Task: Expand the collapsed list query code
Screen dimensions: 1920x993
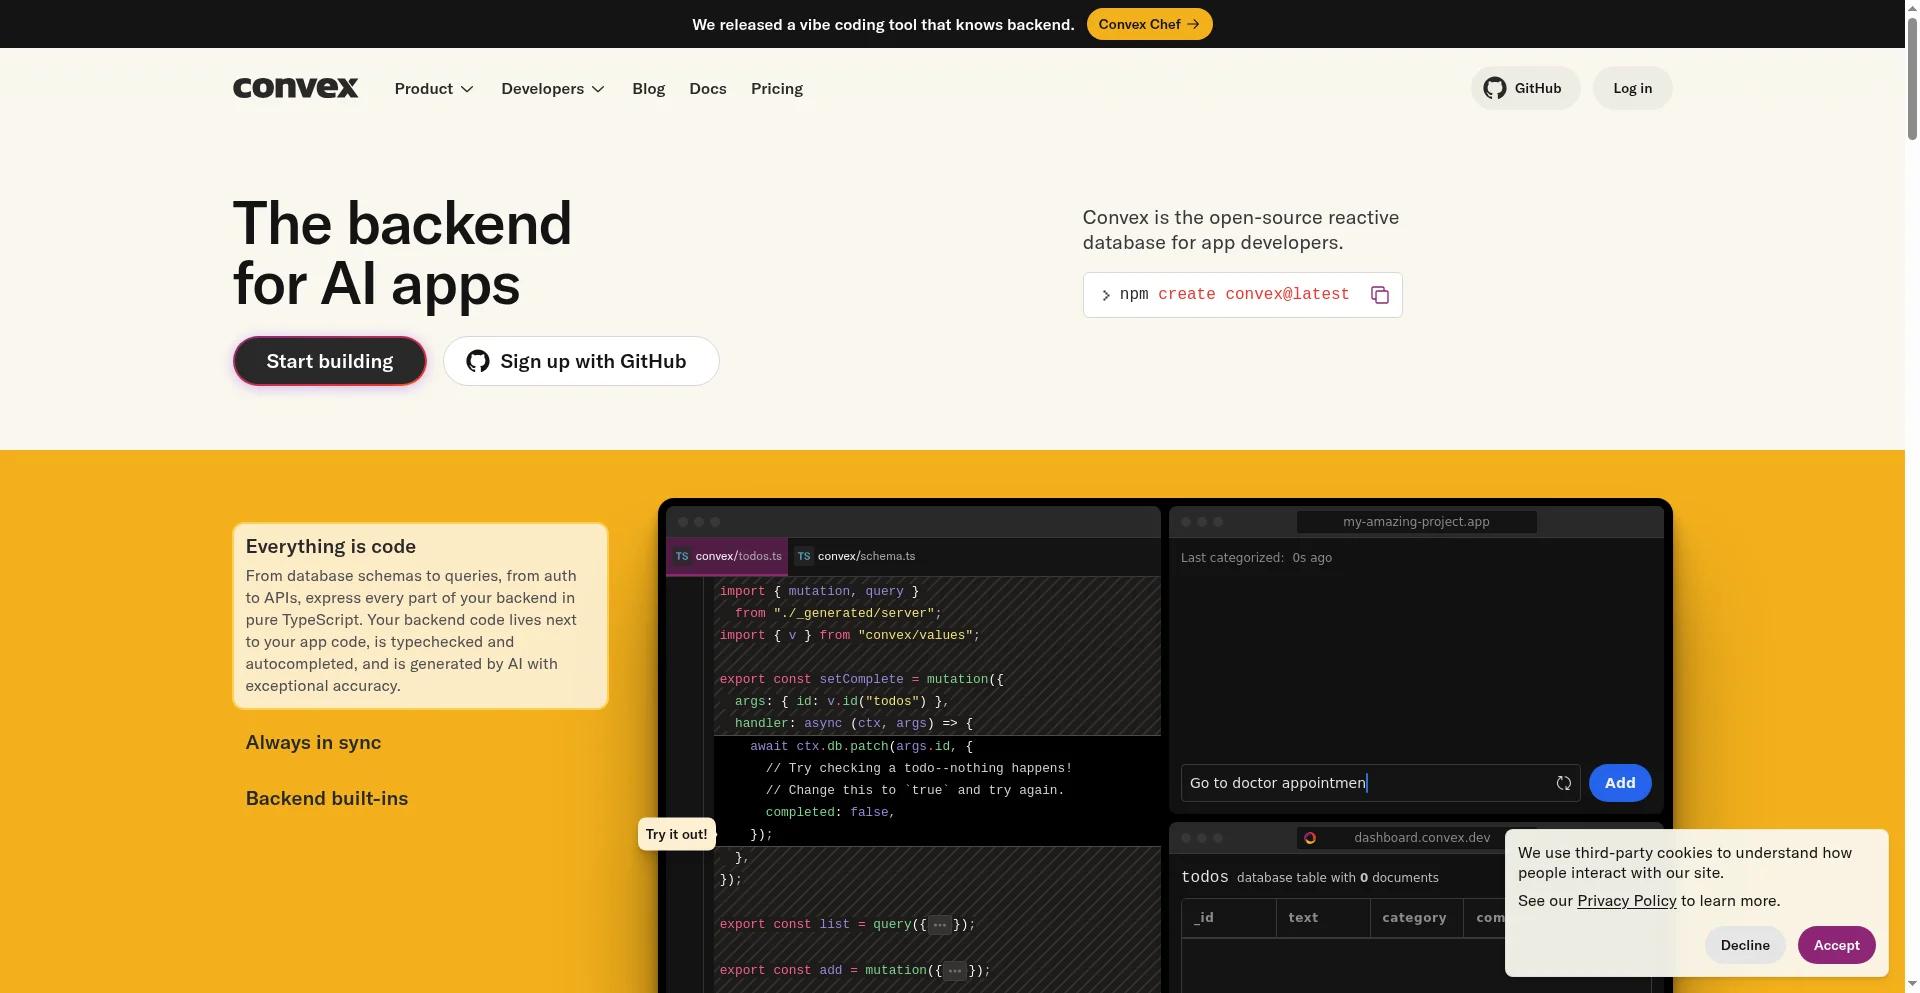Action: [x=939, y=925]
